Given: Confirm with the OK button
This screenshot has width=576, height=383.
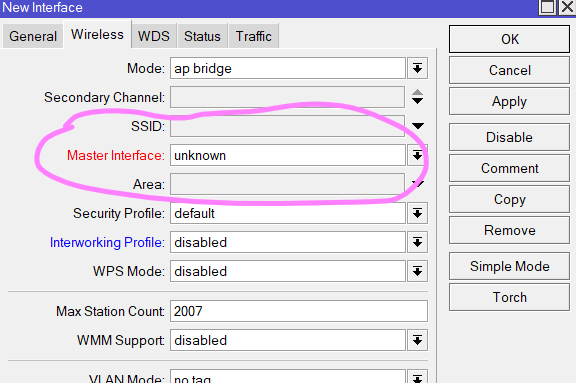Looking at the screenshot, I should 510,39.
